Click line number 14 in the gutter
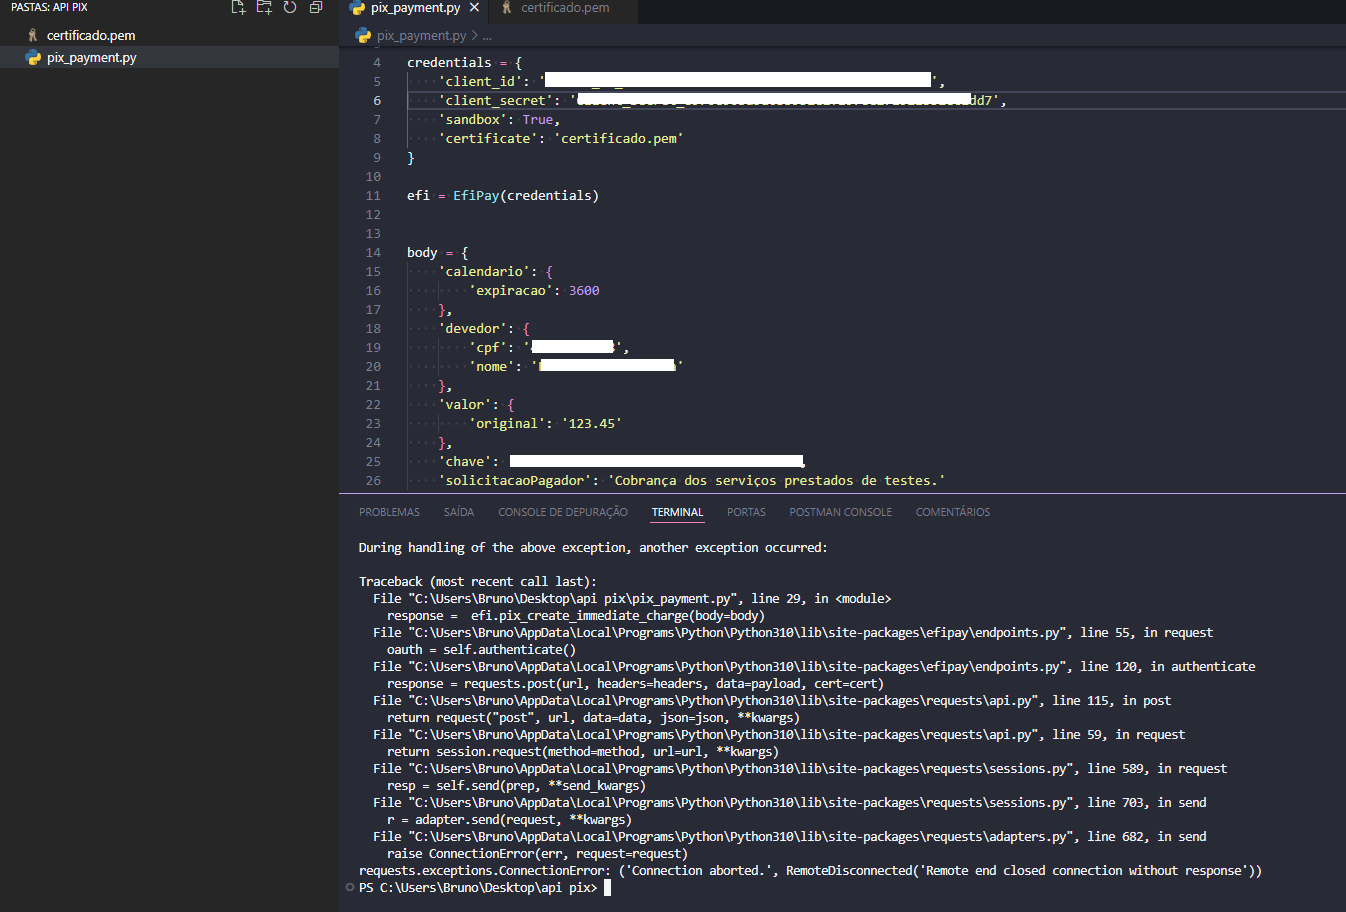The height and width of the screenshot is (912, 1346). [x=373, y=252]
